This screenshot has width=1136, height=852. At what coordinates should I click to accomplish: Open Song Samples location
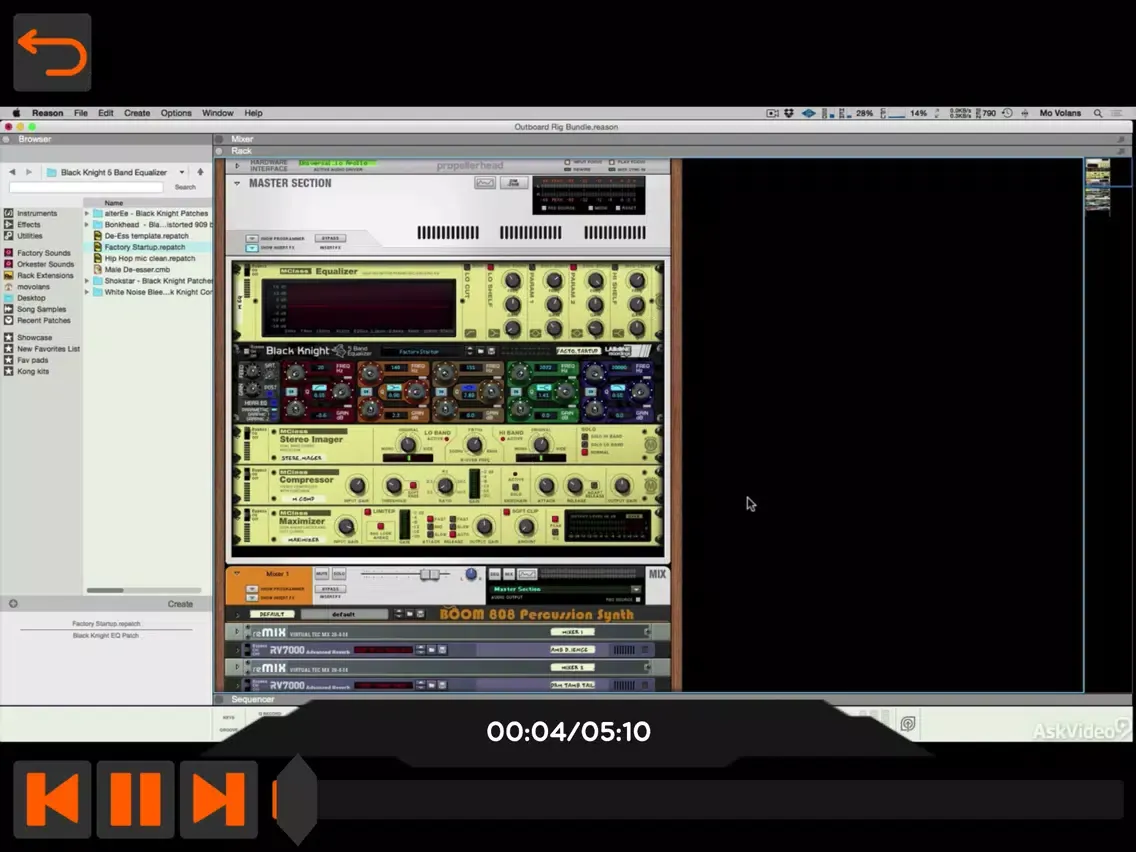click(x=41, y=309)
